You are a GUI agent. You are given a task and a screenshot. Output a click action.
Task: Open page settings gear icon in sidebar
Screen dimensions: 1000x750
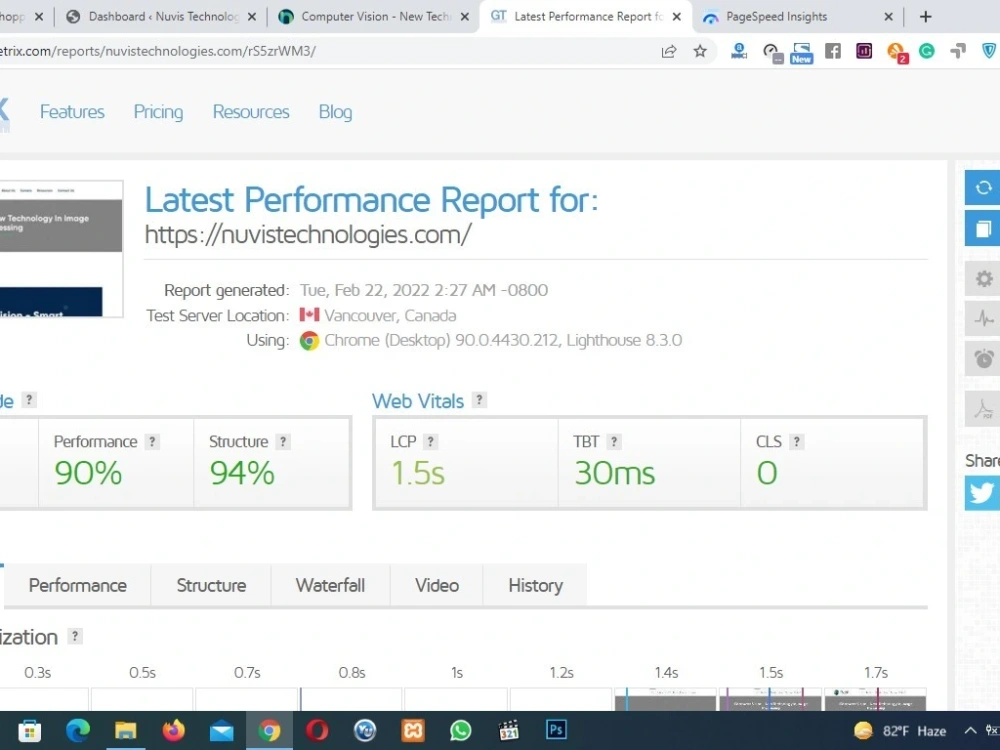click(x=983, y=279)
